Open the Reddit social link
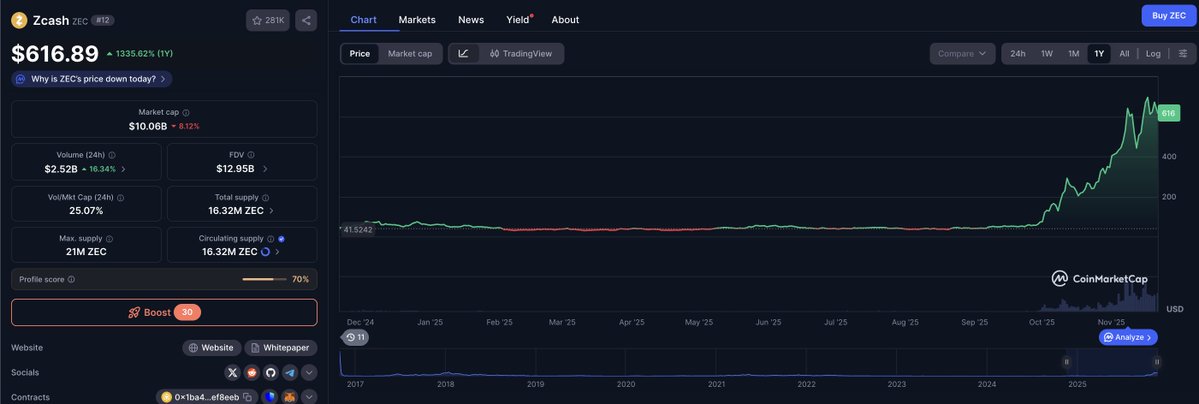 pos(252,373)
